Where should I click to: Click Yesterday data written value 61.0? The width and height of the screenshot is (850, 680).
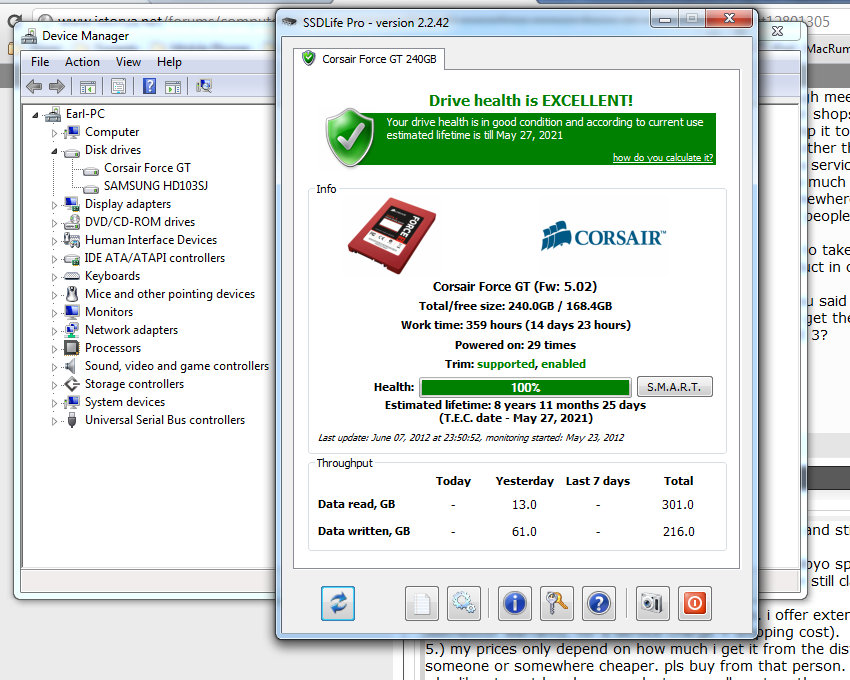tap(524, 531)
